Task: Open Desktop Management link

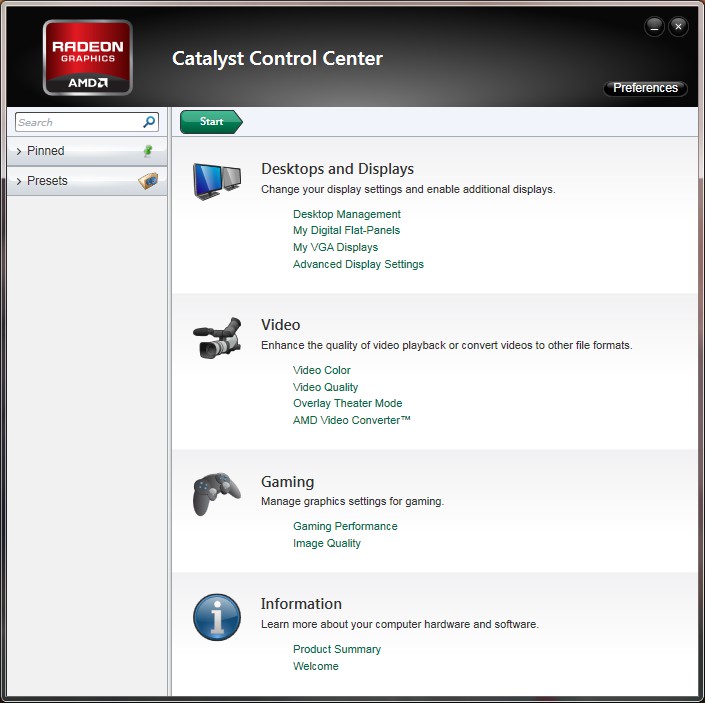Action: coord(347,214)
